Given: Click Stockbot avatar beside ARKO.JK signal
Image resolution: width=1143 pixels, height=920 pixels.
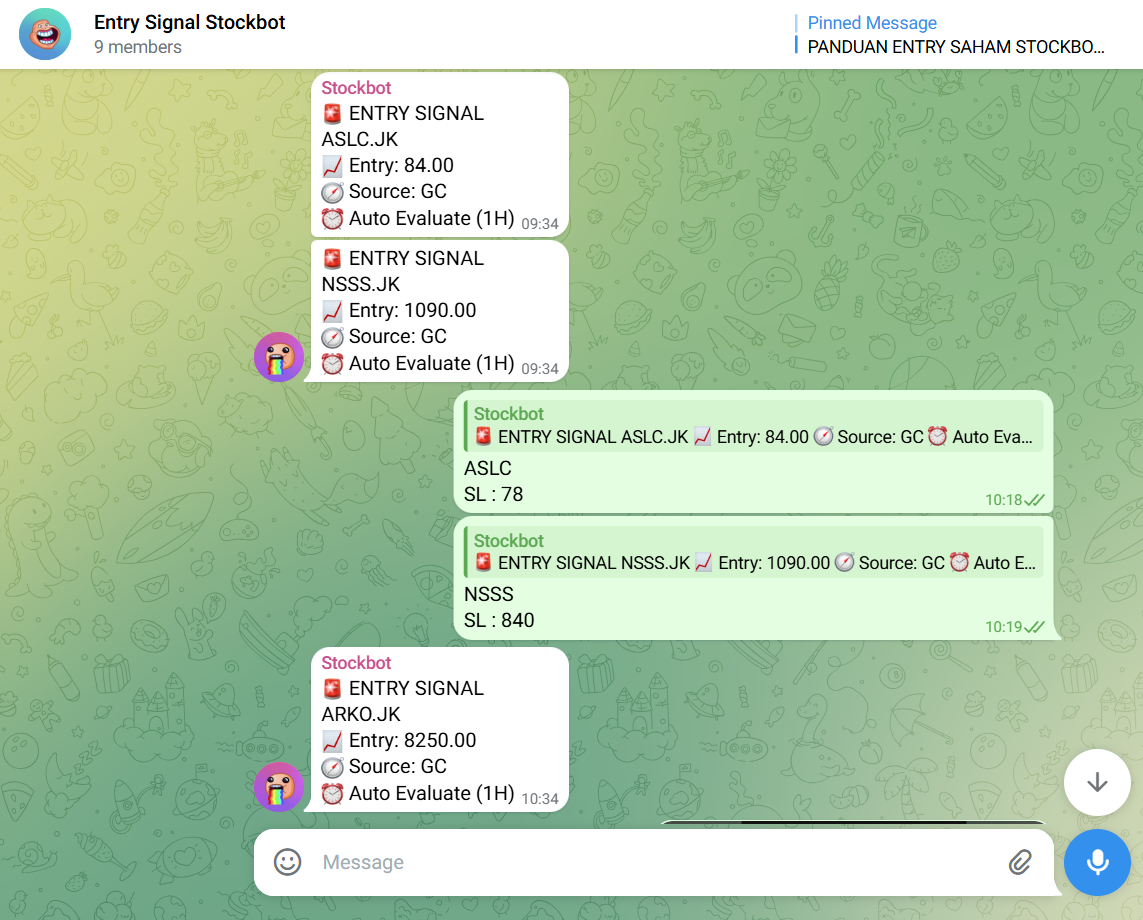Looking at the screenshot, I should coord(279,787).
